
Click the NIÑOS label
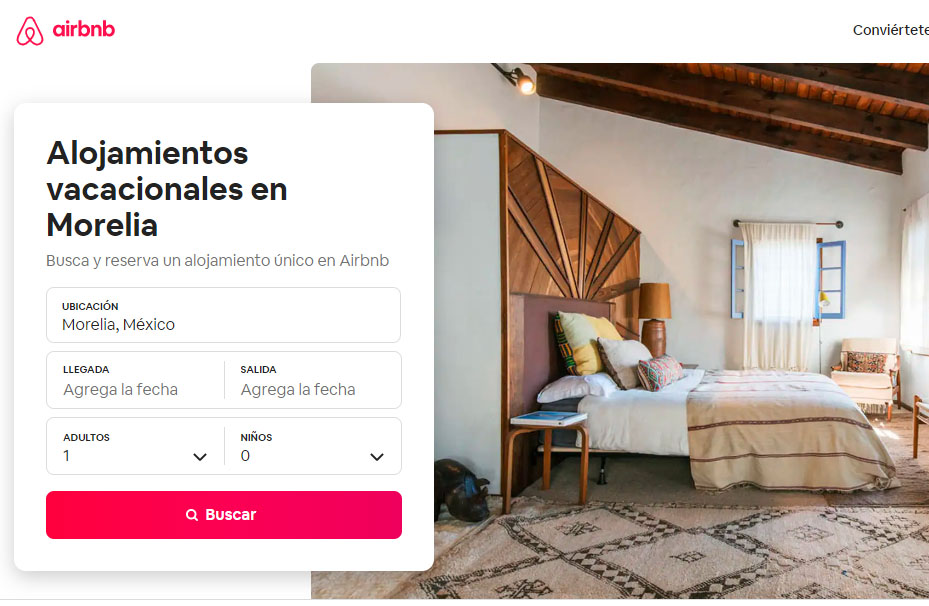pyautogui.click(x=257, y=437)
